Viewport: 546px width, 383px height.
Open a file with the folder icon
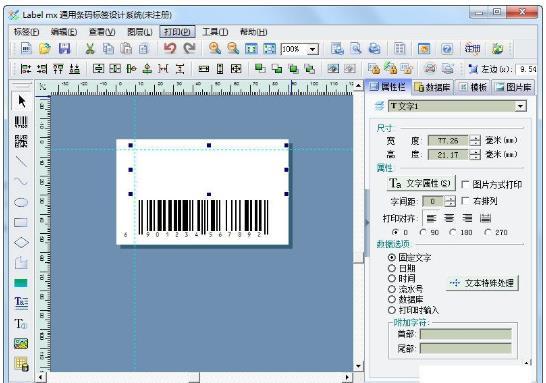pos(45,48)
